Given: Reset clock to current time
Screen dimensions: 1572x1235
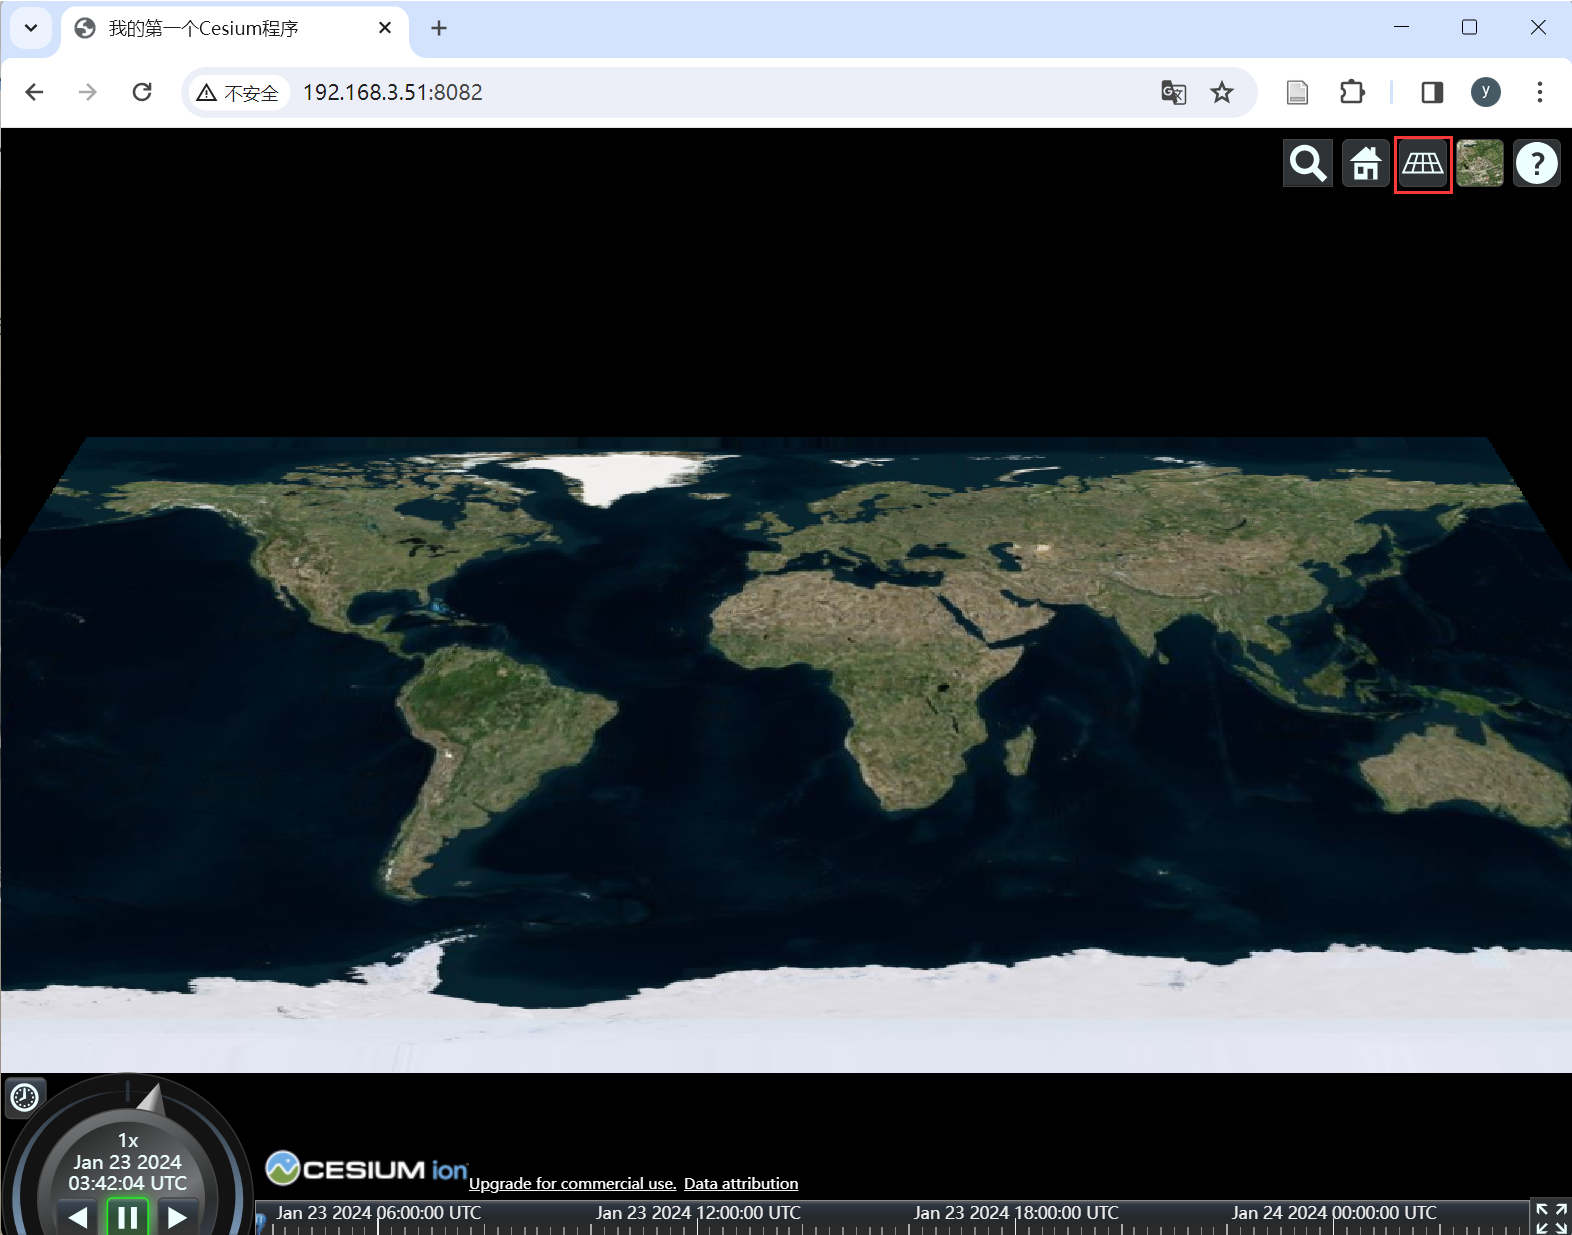Looking at the screenshot, I should point(24,1097).
